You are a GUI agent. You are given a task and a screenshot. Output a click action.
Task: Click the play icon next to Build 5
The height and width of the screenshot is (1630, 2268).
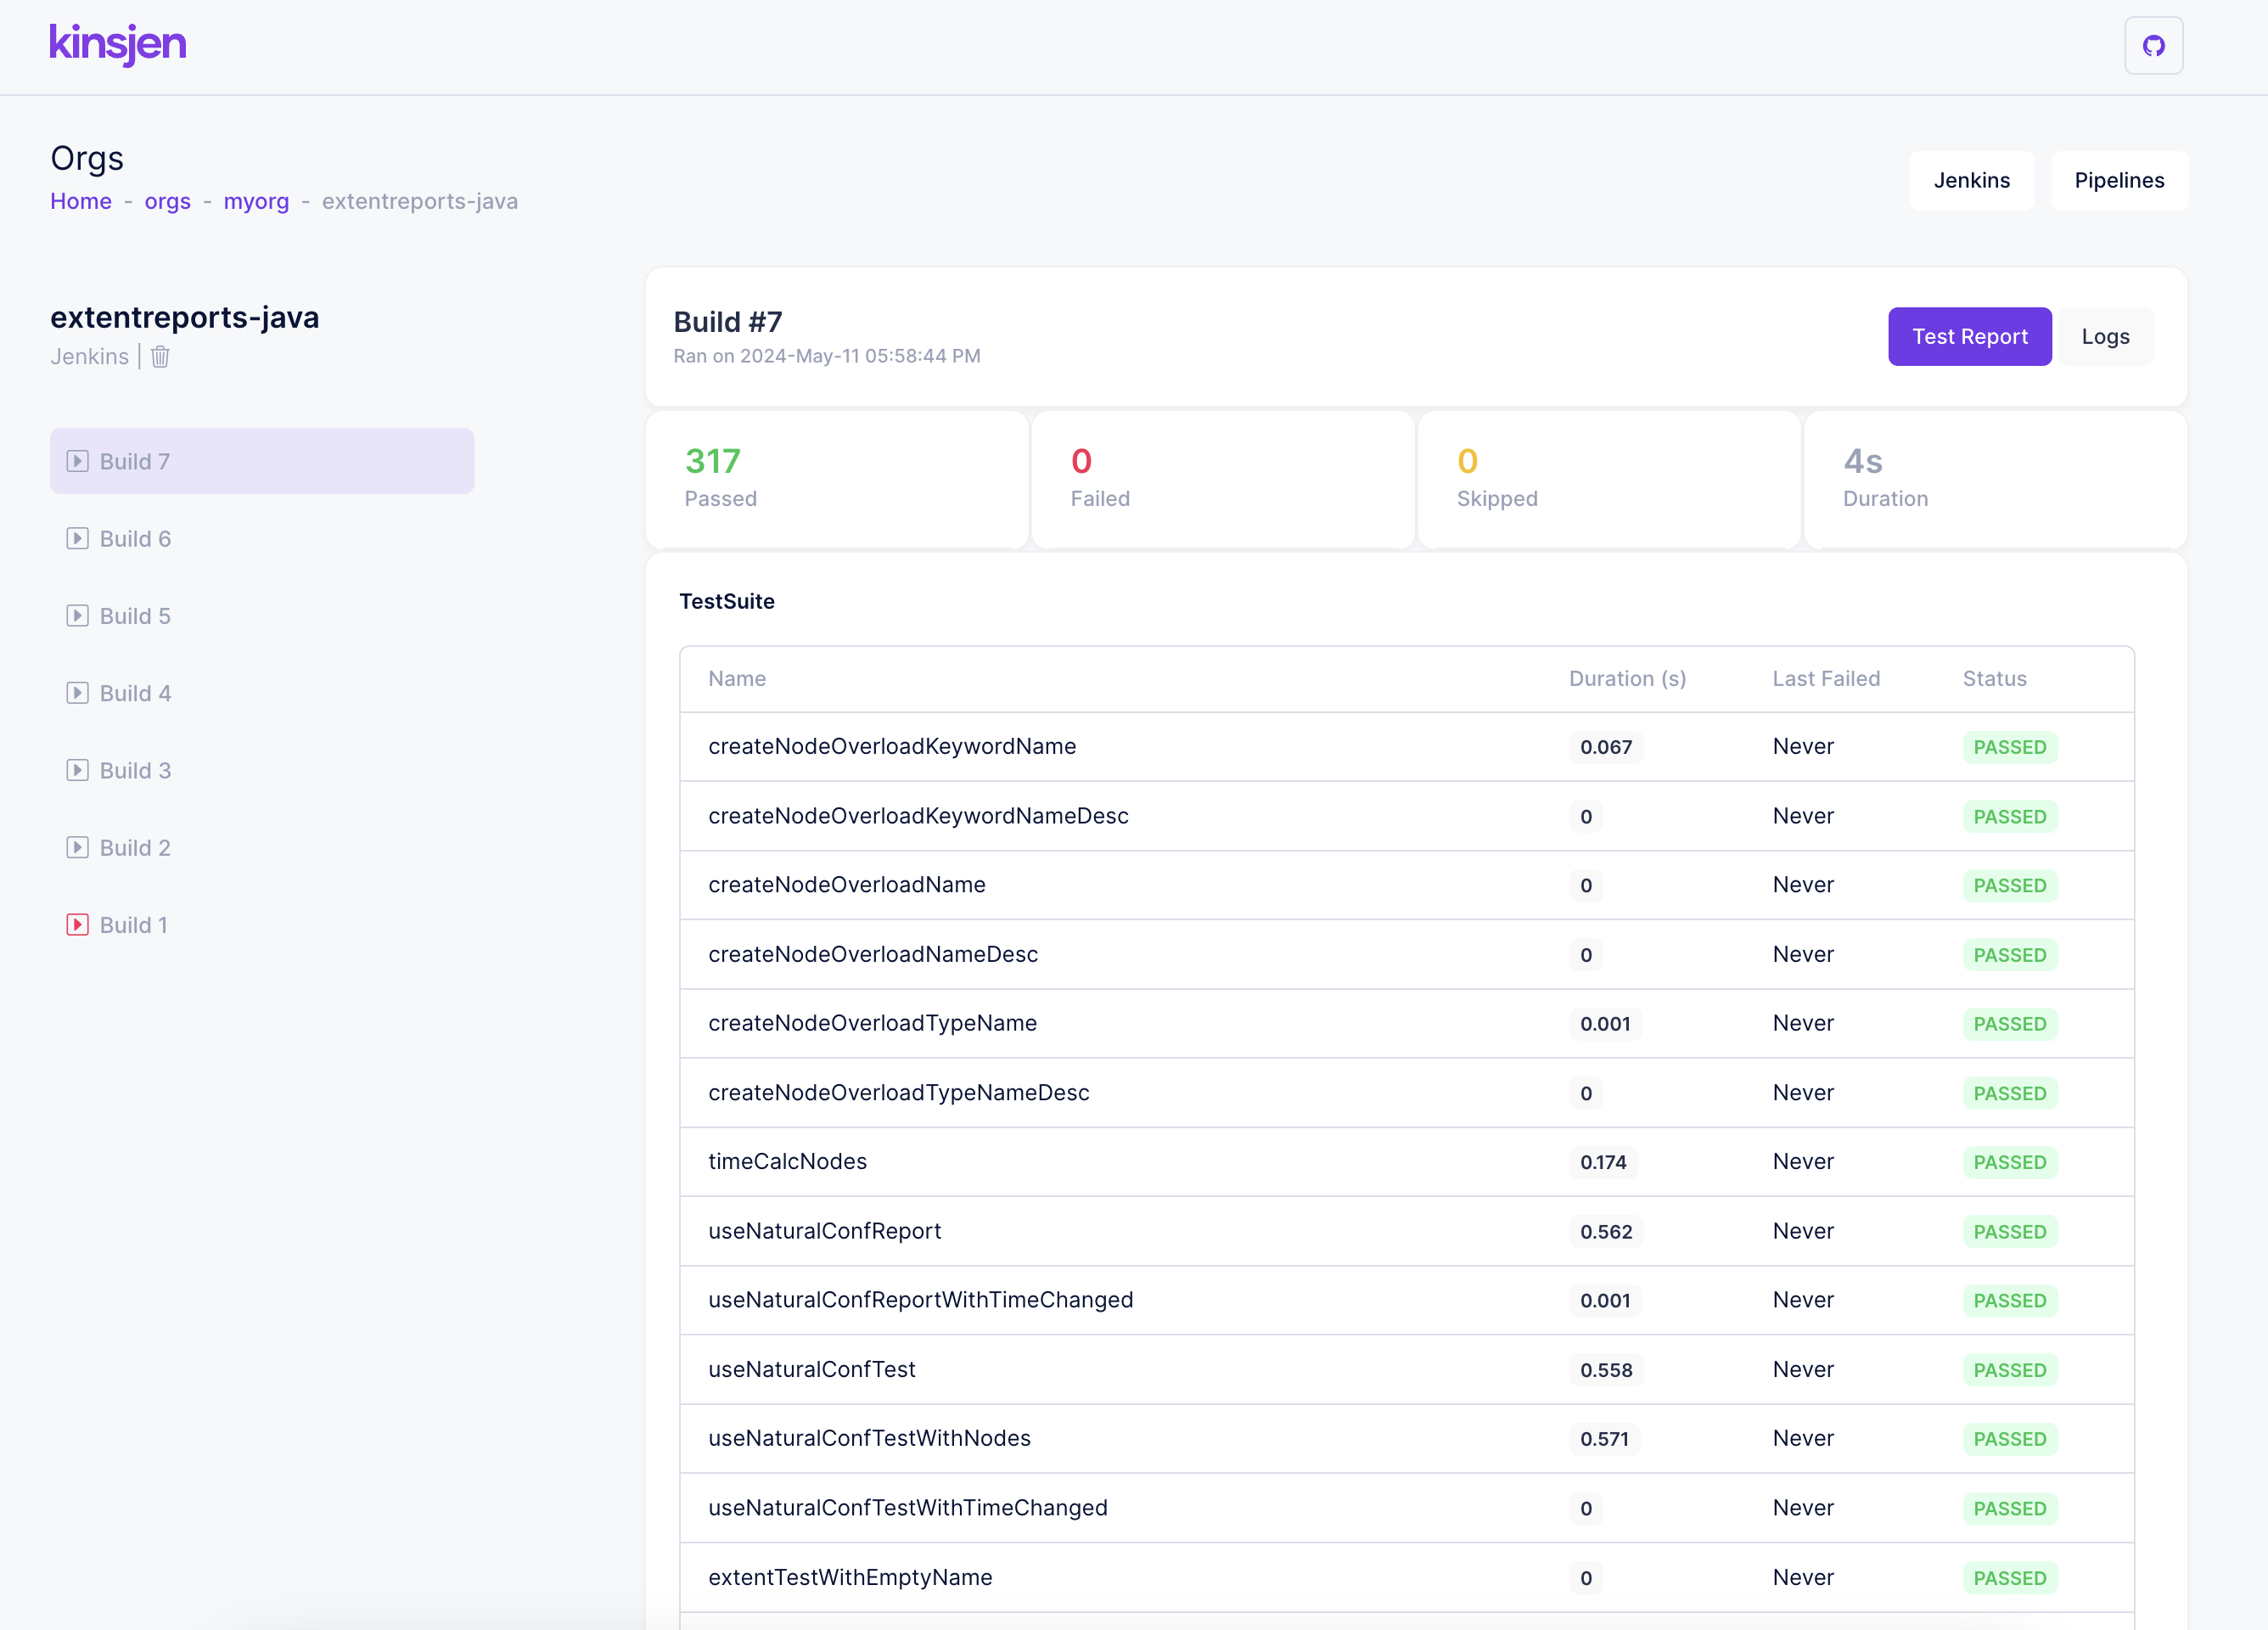[77, 616]
